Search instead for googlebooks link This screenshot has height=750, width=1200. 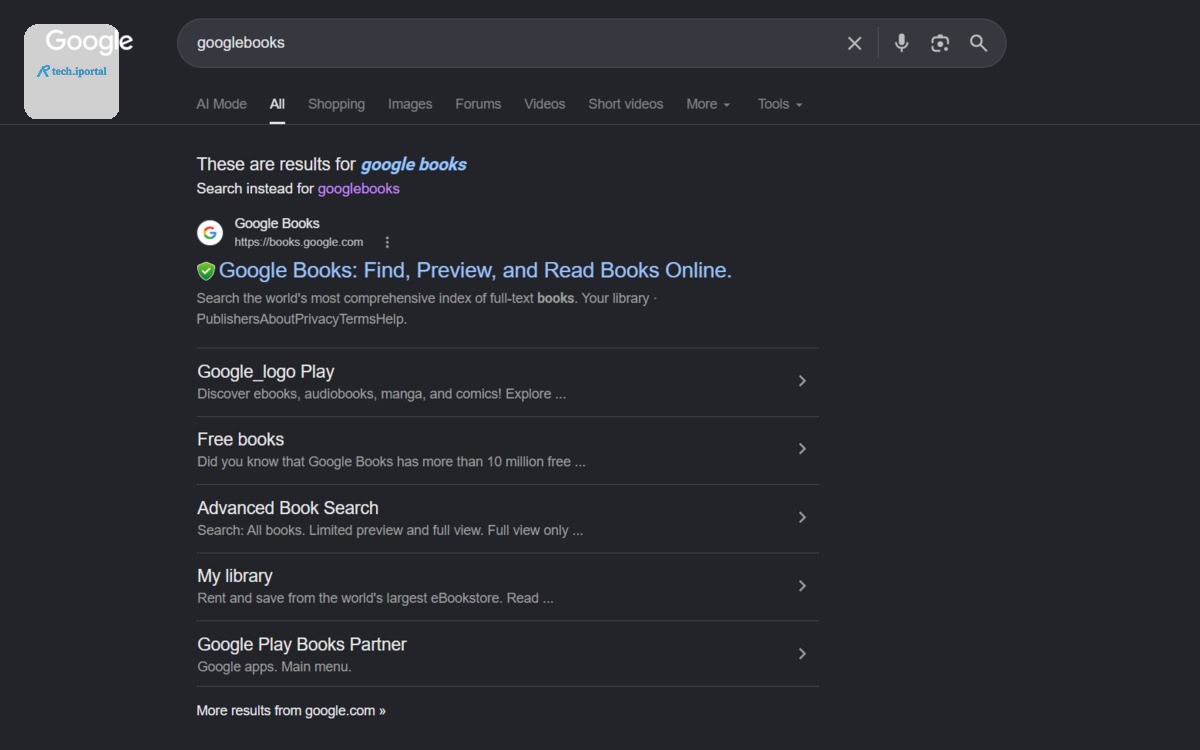358,189
